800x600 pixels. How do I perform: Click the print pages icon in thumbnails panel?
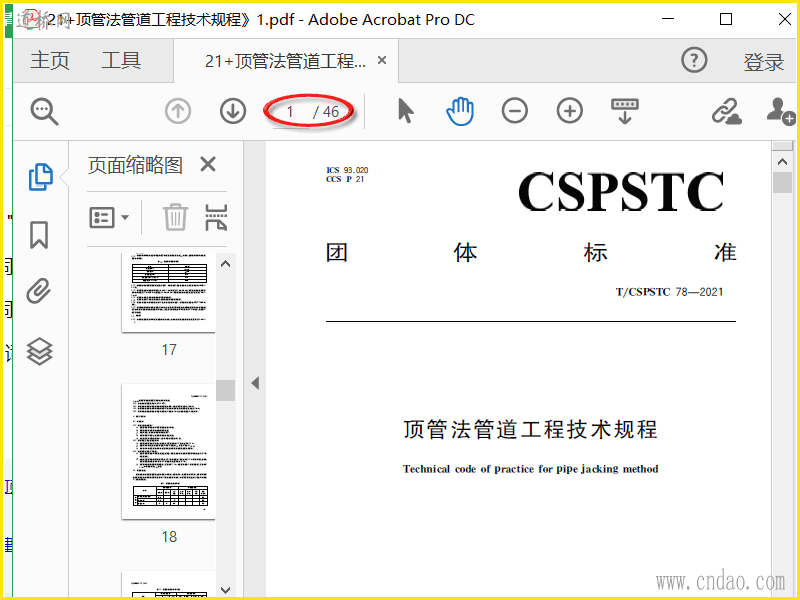[216, 217]
